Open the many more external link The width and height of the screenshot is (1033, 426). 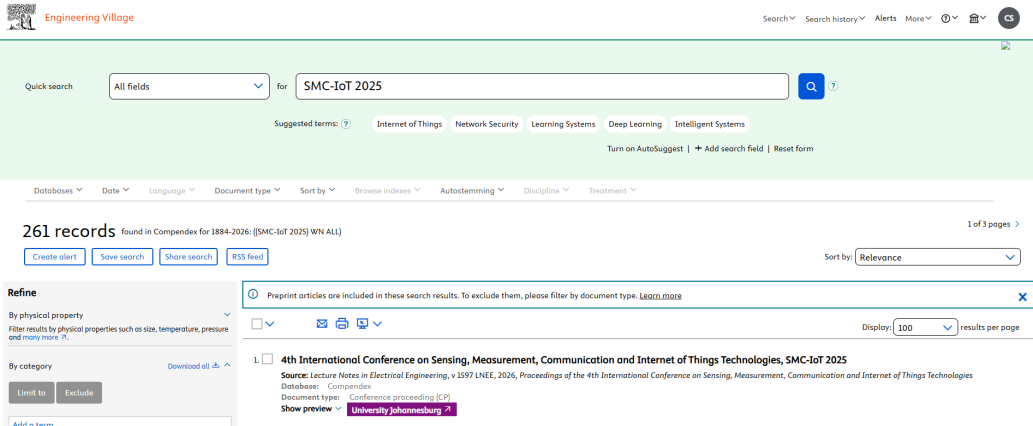coord(45,337)
